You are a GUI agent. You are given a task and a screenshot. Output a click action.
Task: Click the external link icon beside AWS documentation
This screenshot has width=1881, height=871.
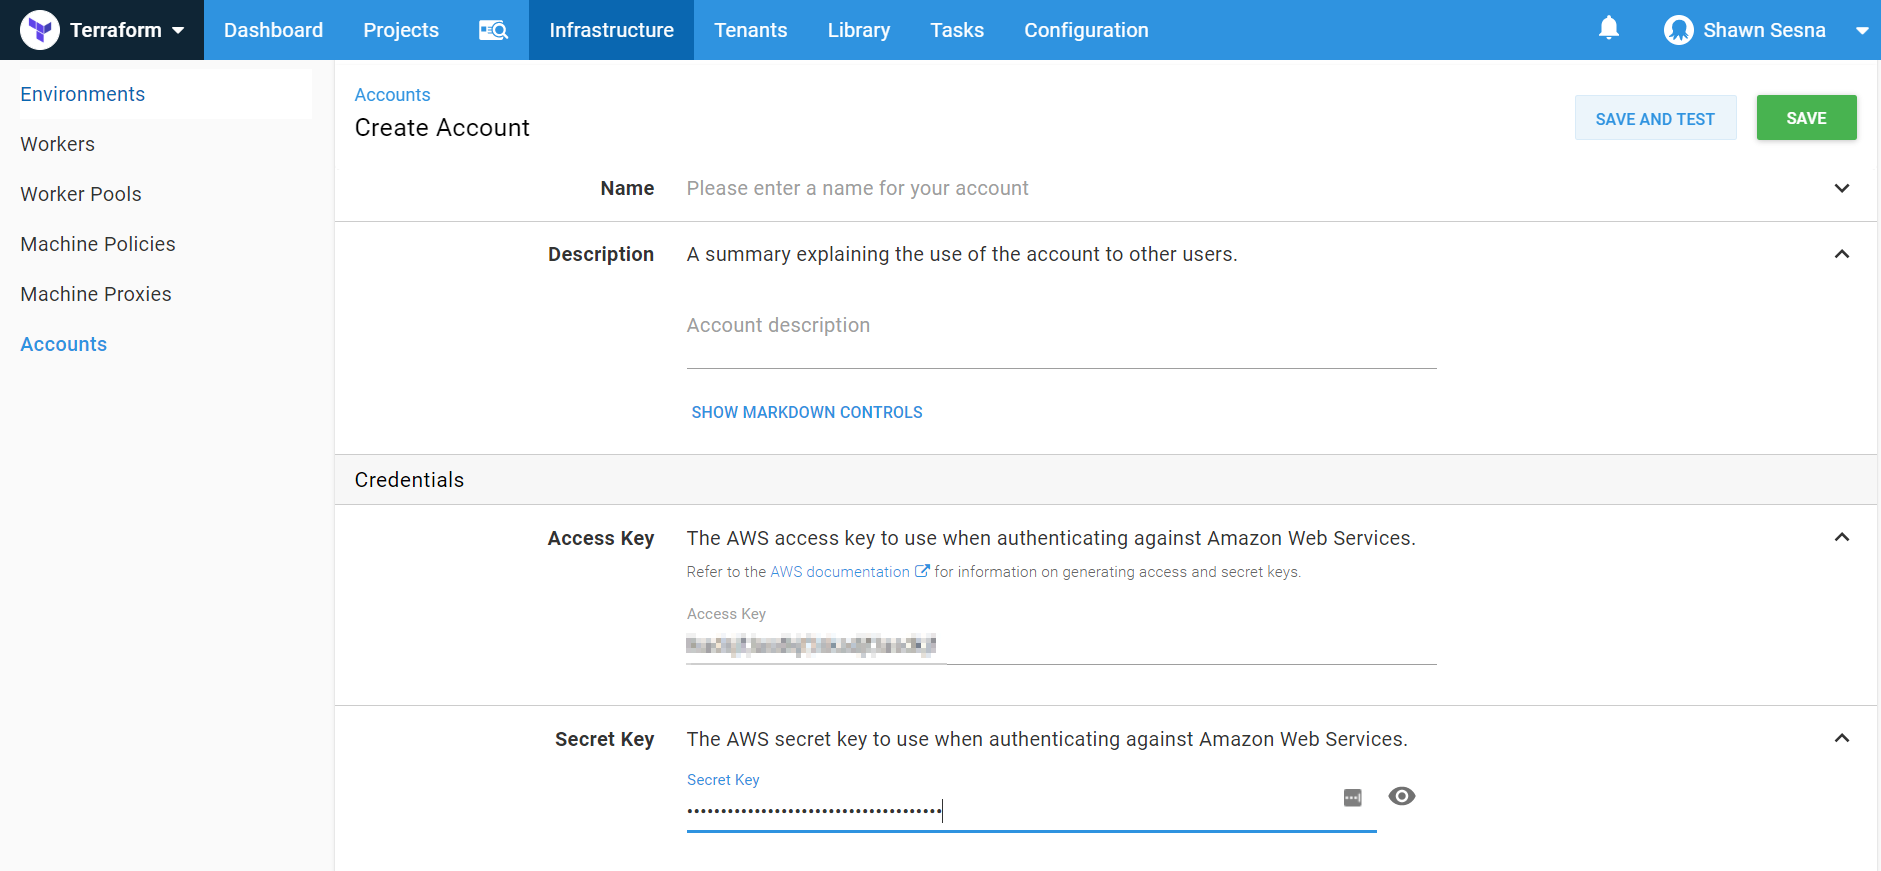pyautogui.click(x=922, y=571)
